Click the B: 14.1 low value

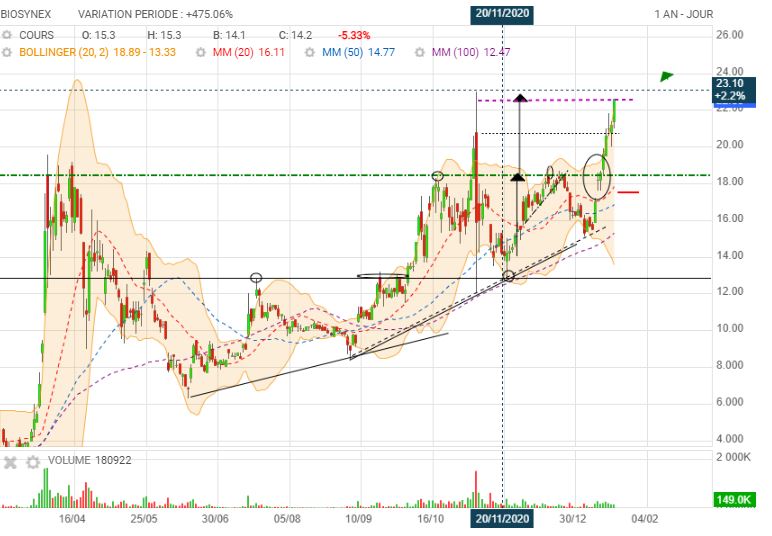(x=229, y=35)
